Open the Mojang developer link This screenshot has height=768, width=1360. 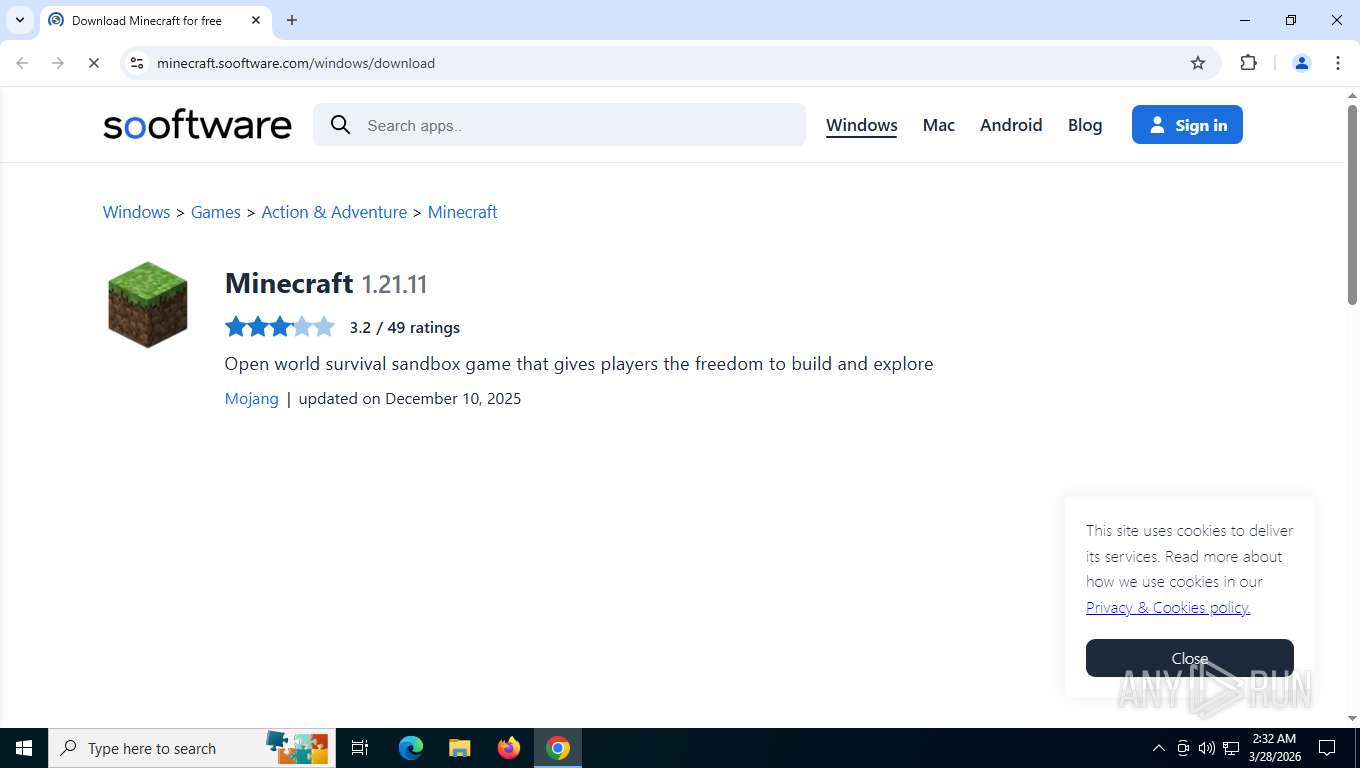point(251,398)
